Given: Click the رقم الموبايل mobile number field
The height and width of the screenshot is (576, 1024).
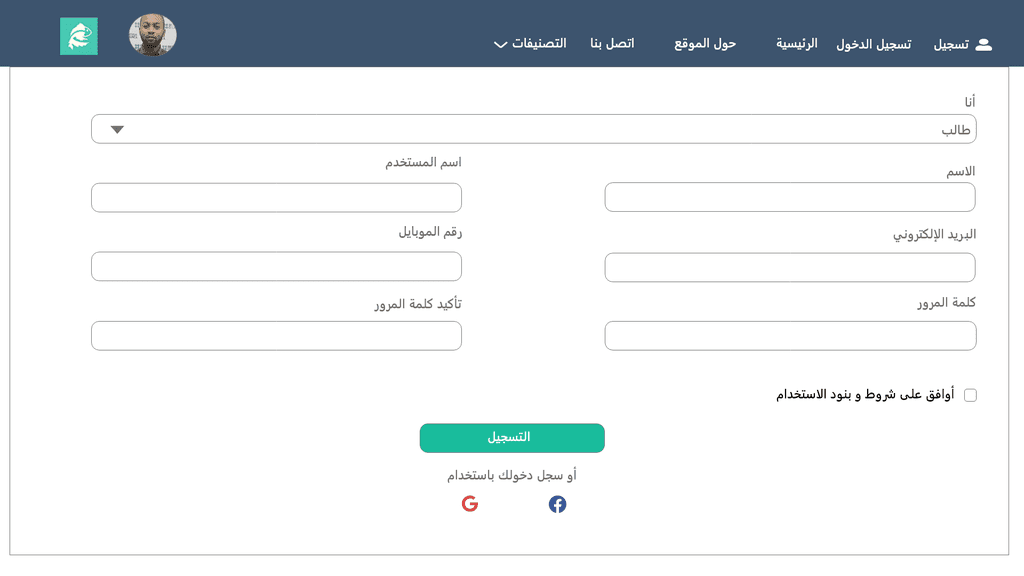Looking at the screenshot, I should coord(276,266).
